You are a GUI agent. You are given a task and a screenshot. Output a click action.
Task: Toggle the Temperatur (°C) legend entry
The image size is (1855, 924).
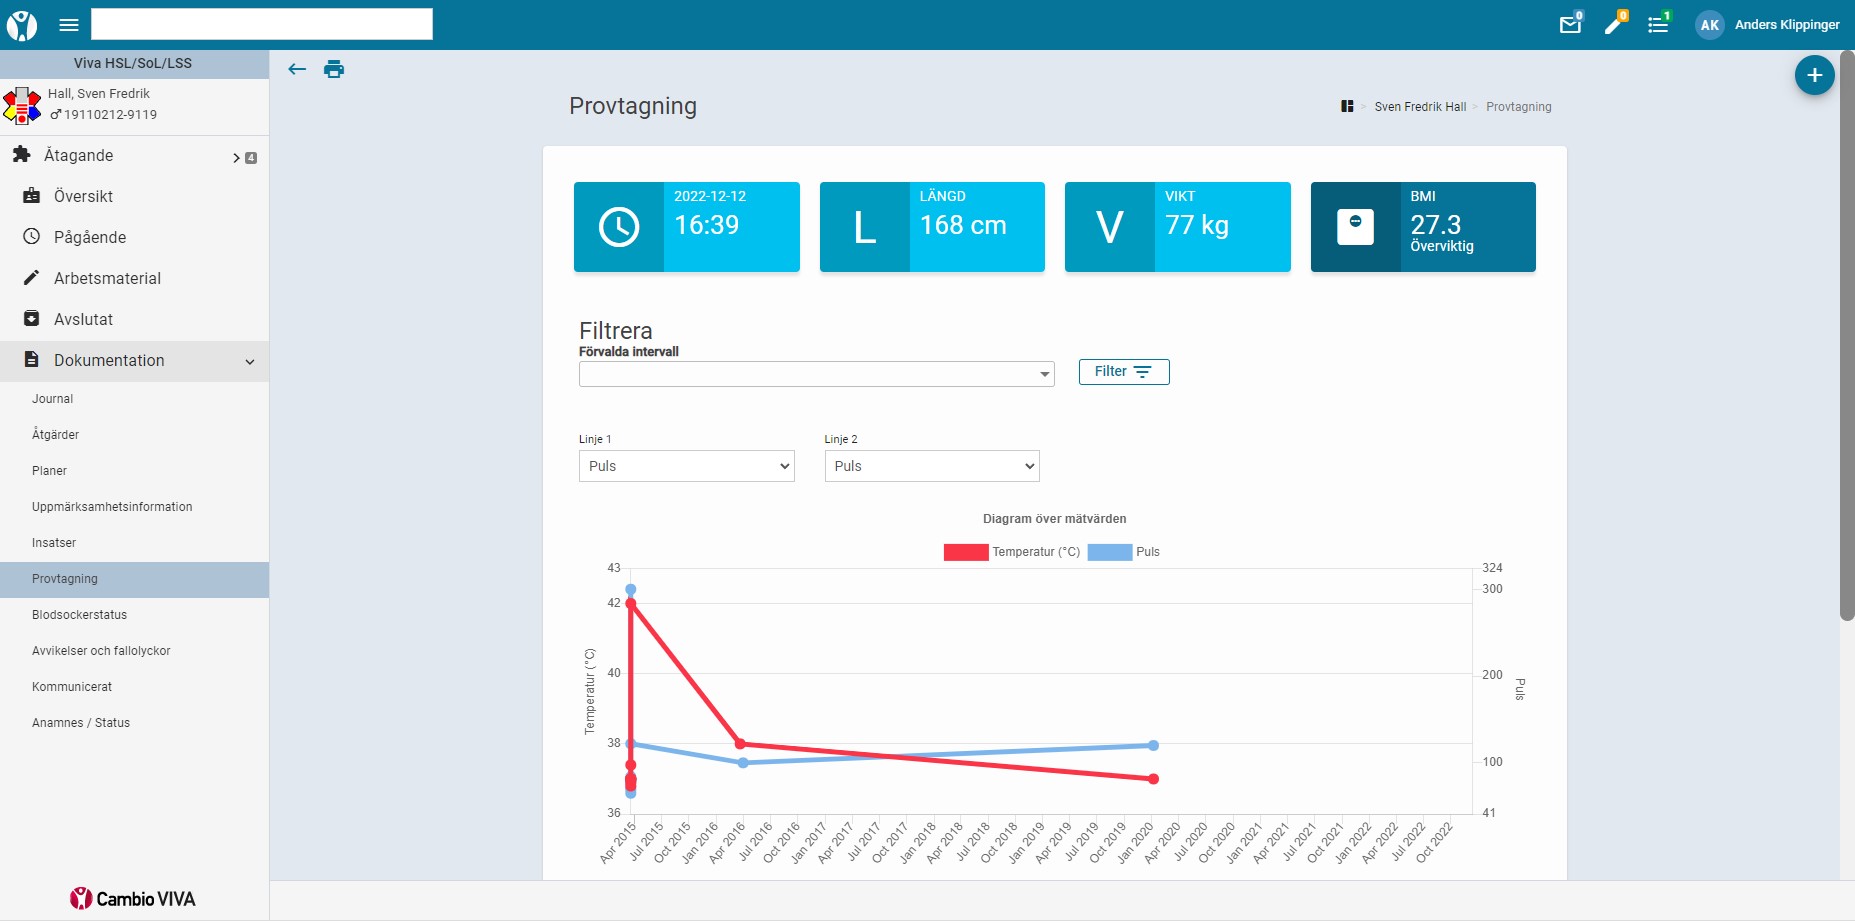pyautogui.click(x=1012, y=552)
